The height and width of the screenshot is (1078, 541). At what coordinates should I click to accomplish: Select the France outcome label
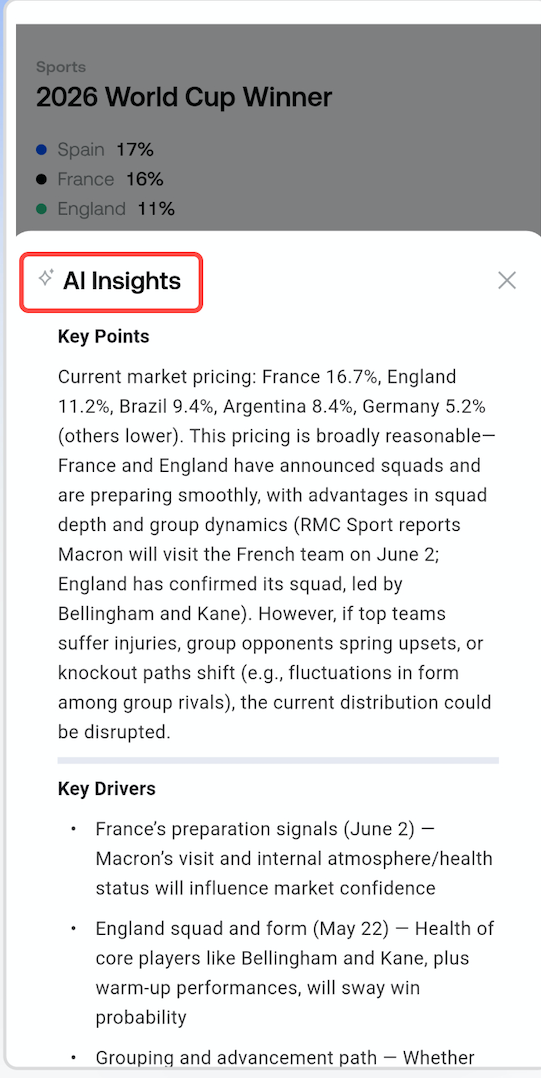(85, 179)
